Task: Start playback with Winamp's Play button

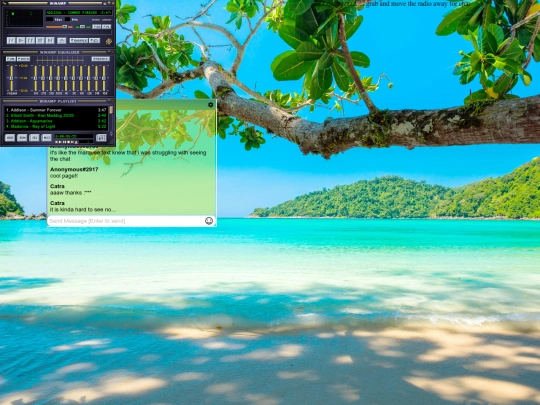Action: (x=21, y=41)
